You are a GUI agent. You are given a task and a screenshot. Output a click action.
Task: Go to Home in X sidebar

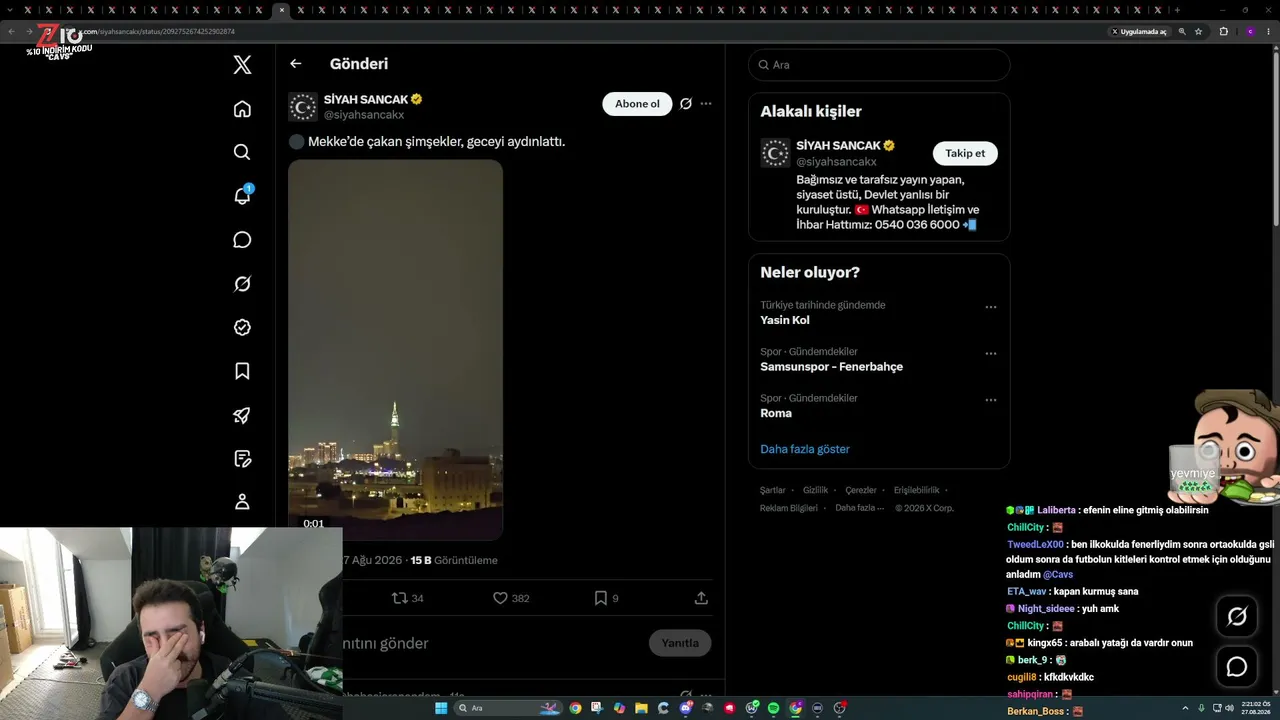tap(242, 109)
